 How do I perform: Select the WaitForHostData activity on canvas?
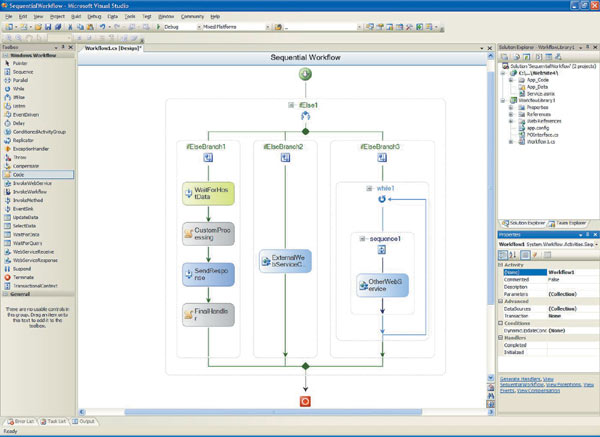208,193
